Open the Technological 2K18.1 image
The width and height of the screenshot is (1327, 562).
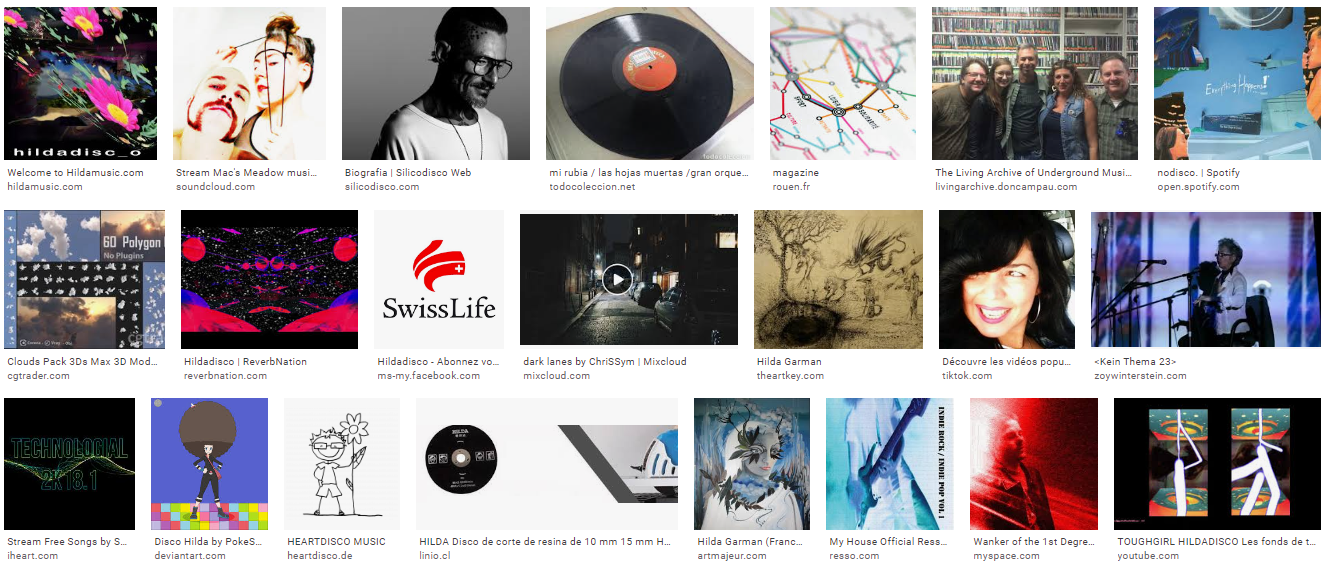click(70, 464)
